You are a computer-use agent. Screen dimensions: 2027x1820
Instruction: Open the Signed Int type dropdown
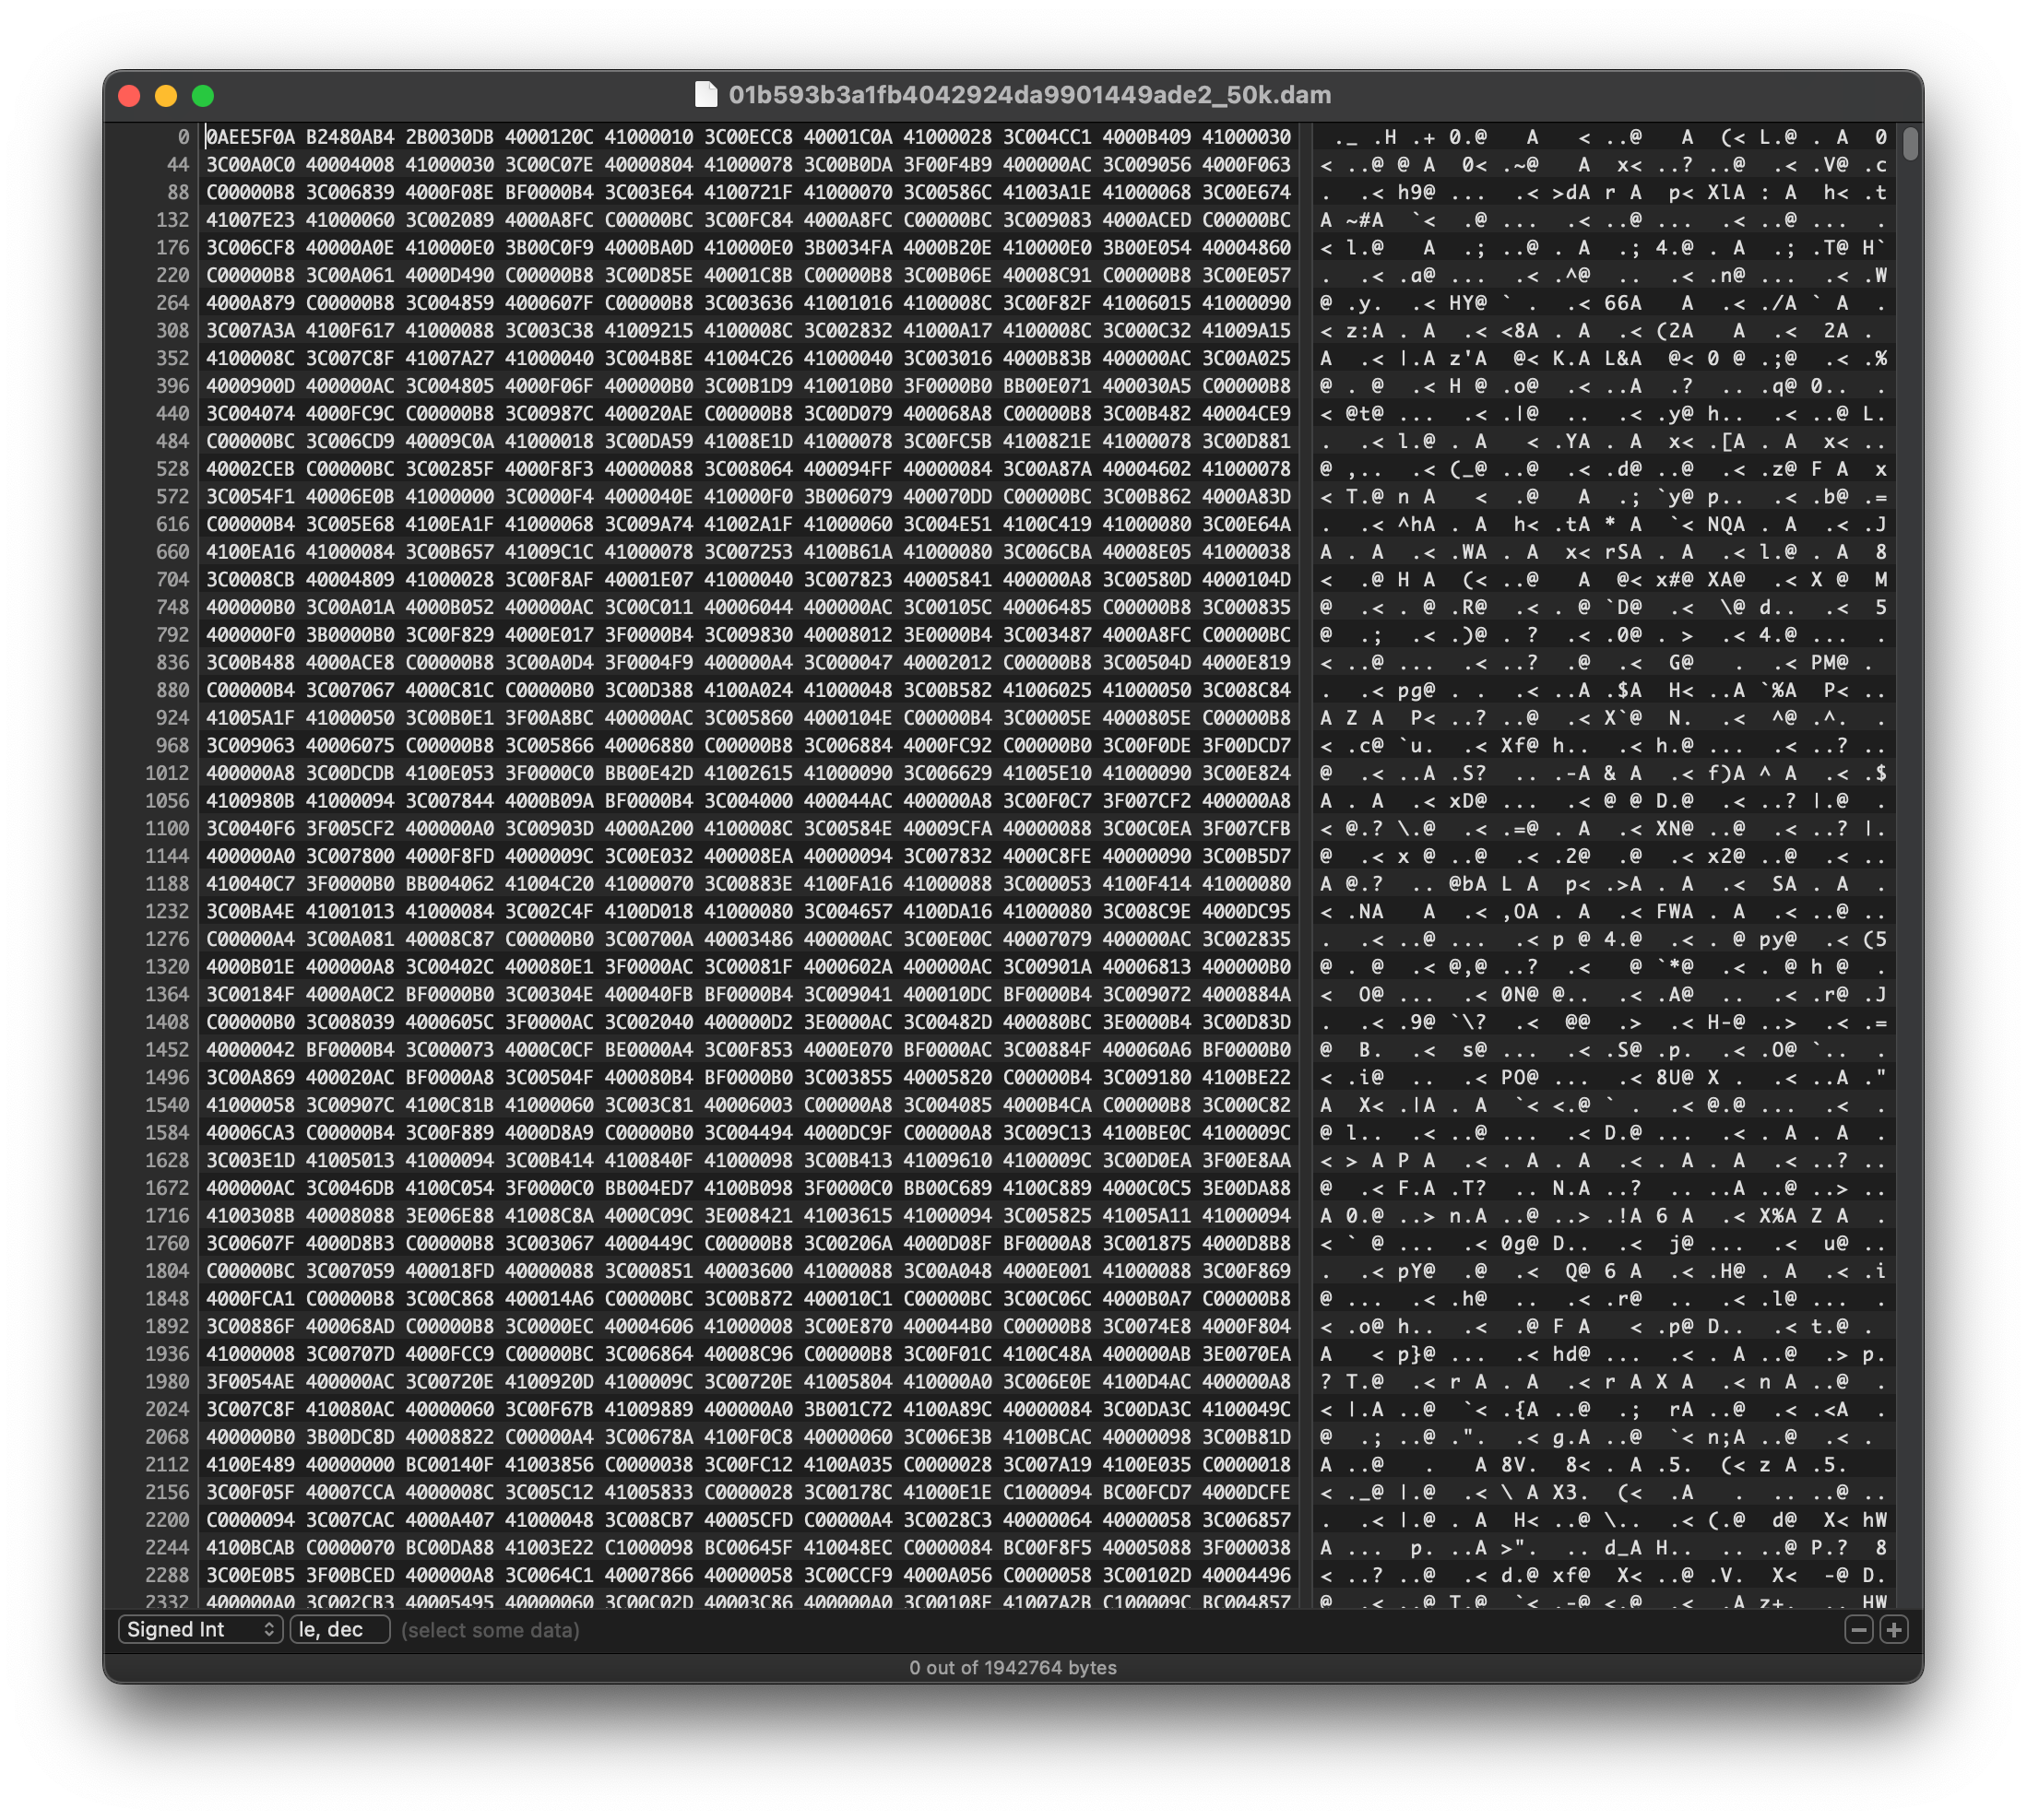pyautogui.click(x=200, y=1630)
